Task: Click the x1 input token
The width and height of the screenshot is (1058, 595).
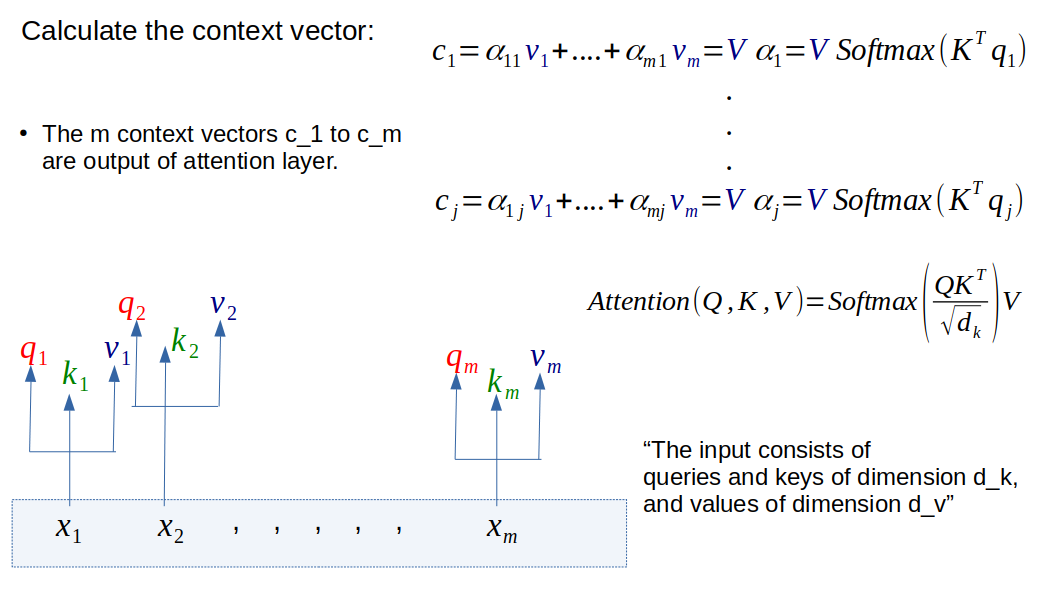Action: [x=69, y=528]
